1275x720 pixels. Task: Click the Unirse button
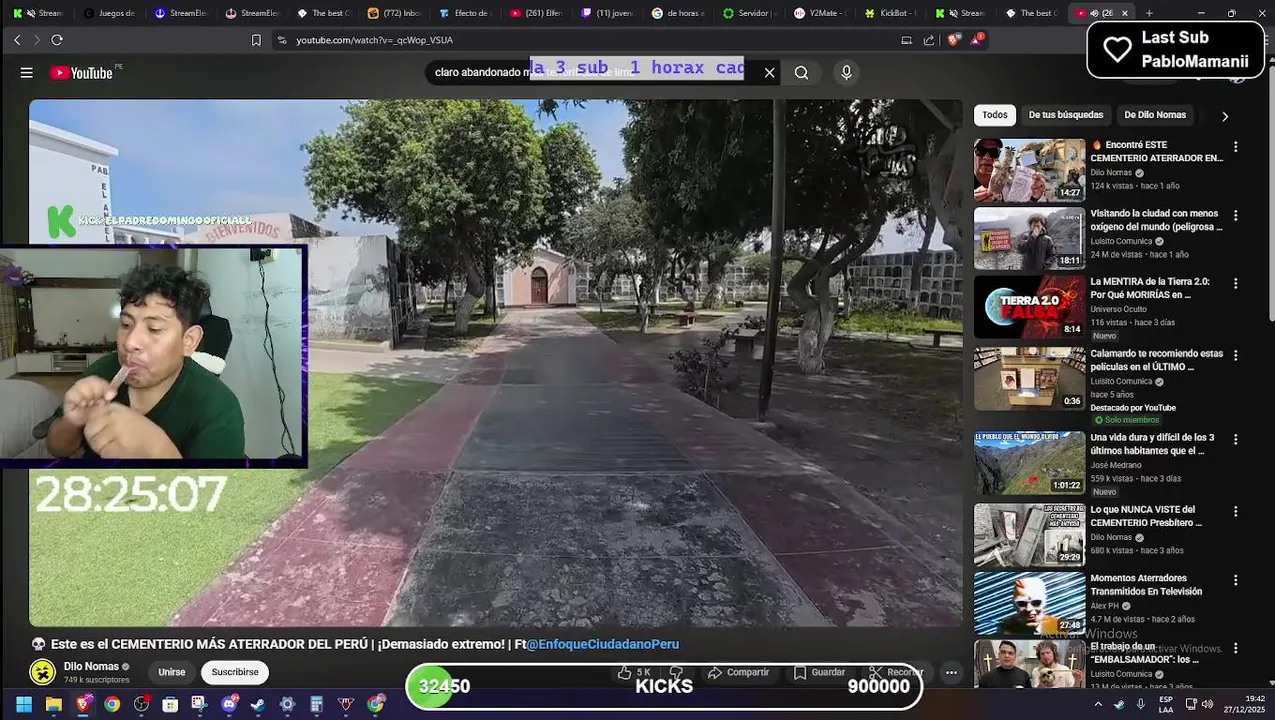[171, 672]
